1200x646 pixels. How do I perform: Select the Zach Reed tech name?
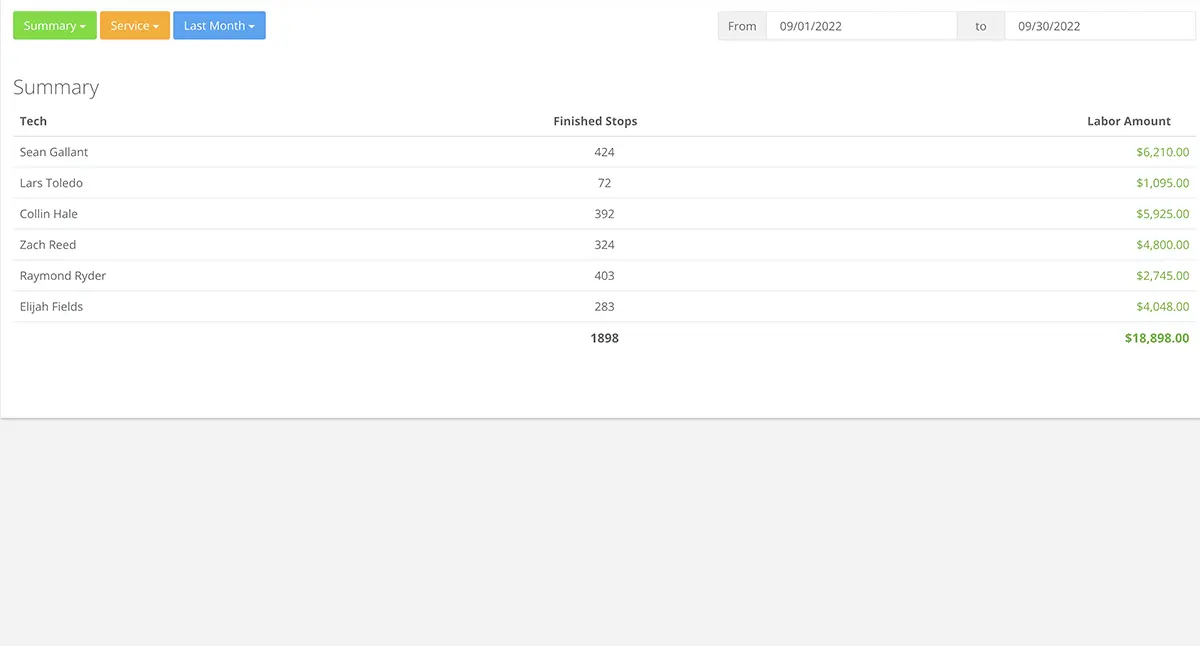[x=48, y=245]
